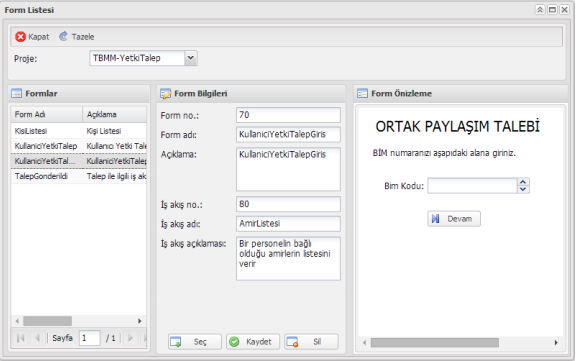Click the Açıklama text area
577x361 pixels.
[x=288, y=169]
